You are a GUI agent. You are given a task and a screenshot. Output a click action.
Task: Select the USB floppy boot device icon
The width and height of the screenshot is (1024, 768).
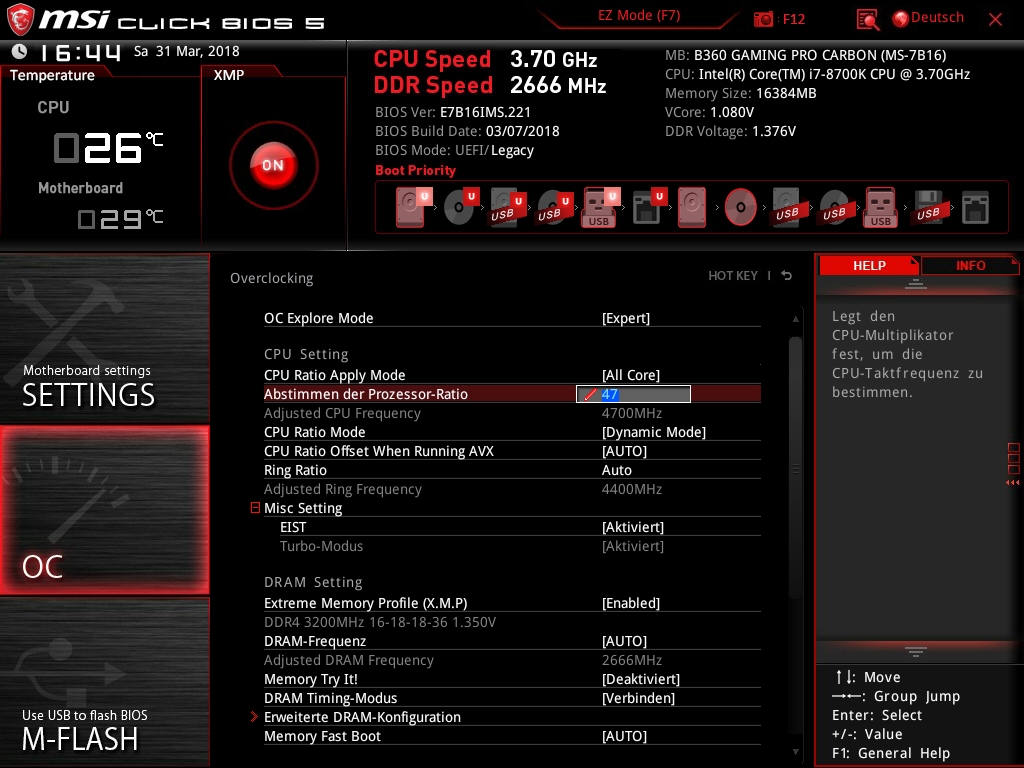[928, 207]
